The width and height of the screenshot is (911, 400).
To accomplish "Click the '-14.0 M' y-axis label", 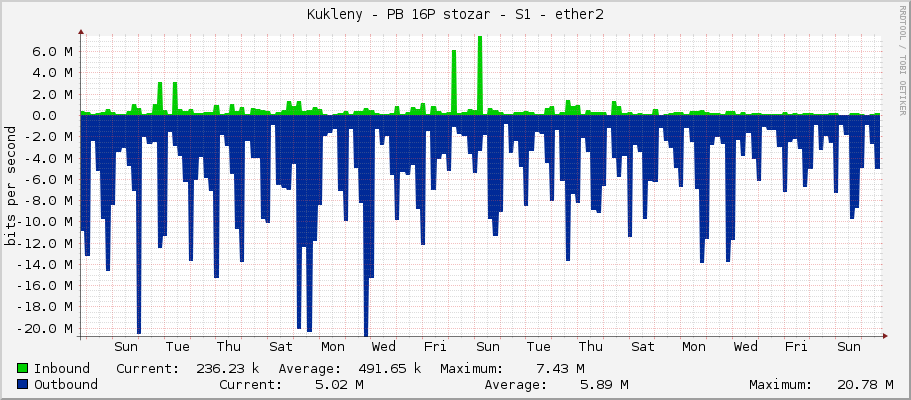I will pyautogui.click(x=45, y=265).
